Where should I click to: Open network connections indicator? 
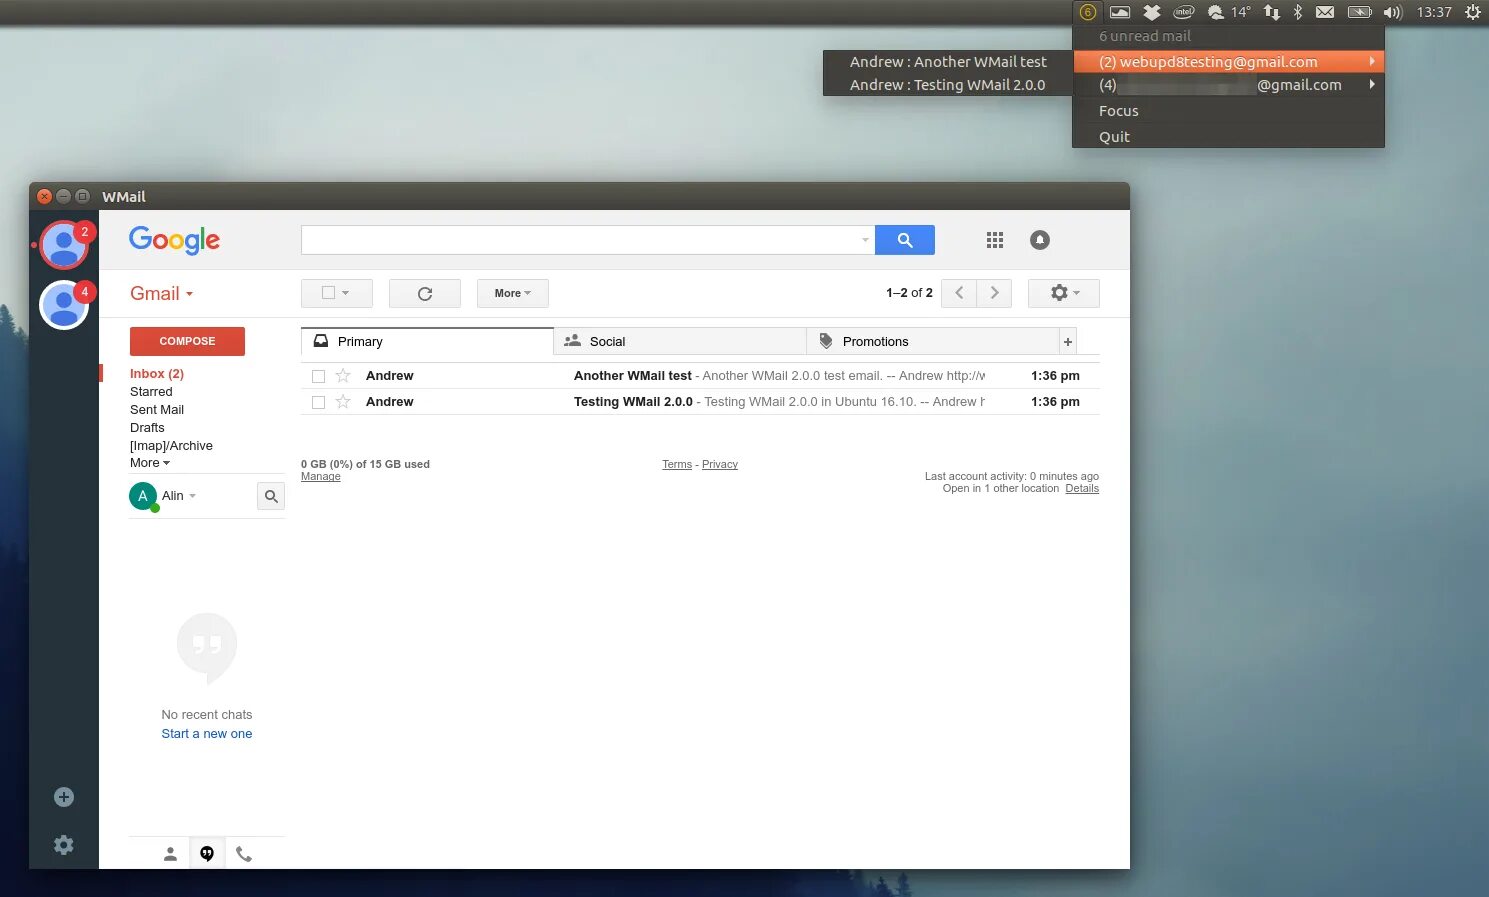point(1272,12)
